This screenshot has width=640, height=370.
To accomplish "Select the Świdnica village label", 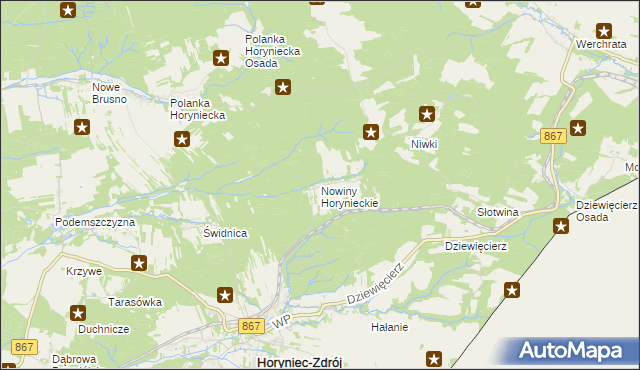I will pyautogui.click(x=225, y=233).
